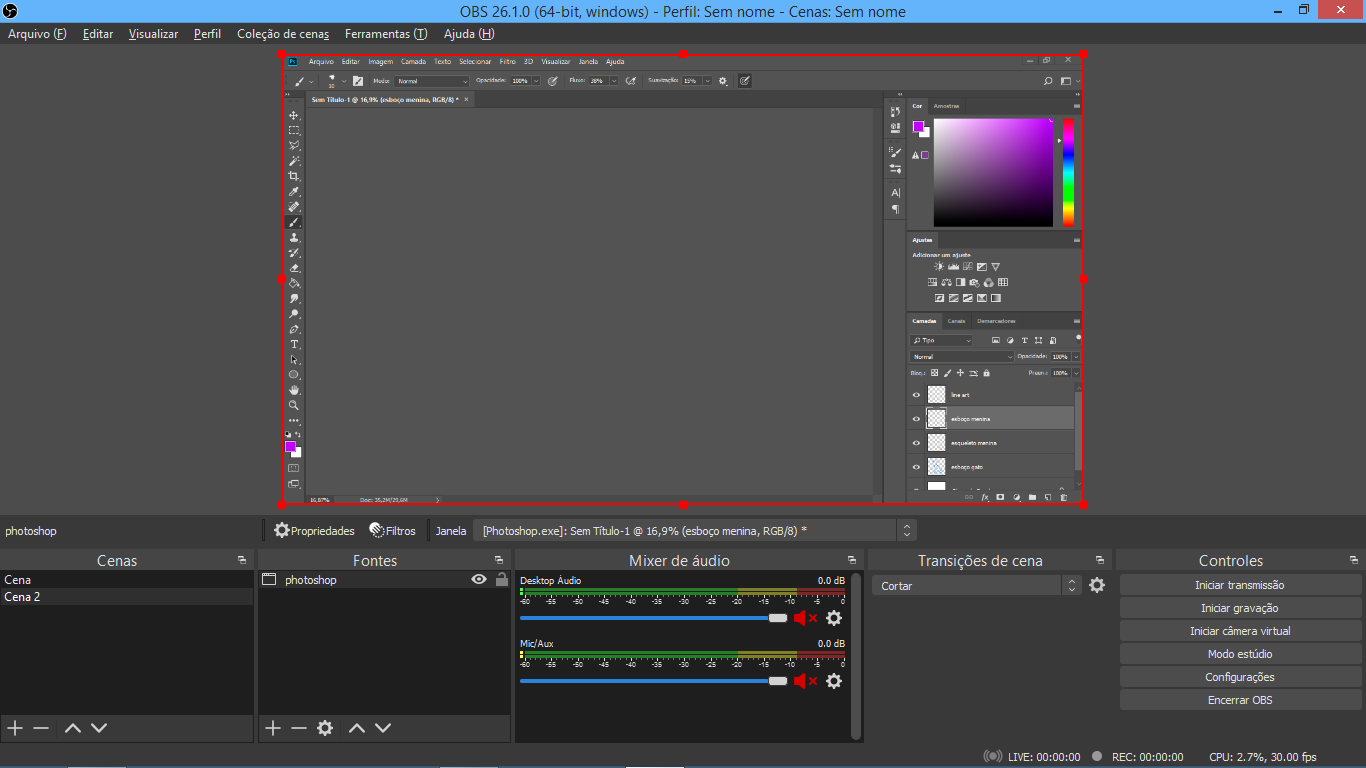Select the Clone Stamp tool in preview
The height and width of the screenshot is (768, 1366).
[x=294, y=237]
